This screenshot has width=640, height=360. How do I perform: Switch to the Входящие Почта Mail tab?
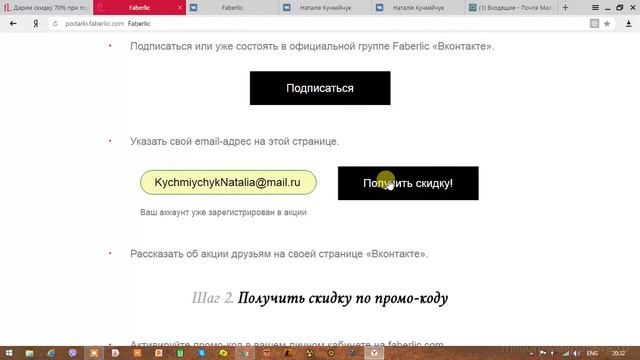511,7
